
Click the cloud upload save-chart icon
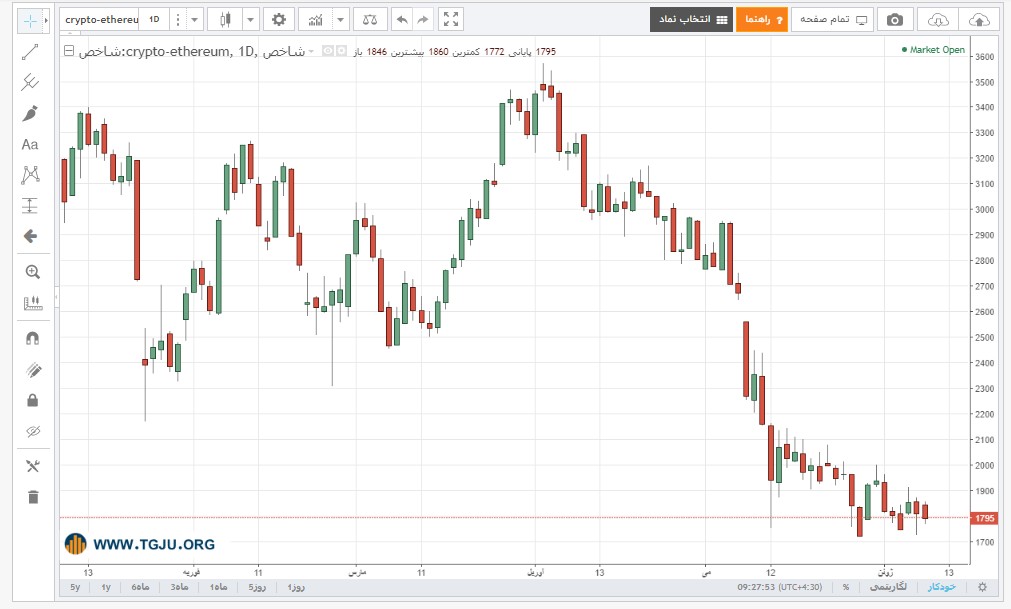pyautogui.click(x=979, y=20)
